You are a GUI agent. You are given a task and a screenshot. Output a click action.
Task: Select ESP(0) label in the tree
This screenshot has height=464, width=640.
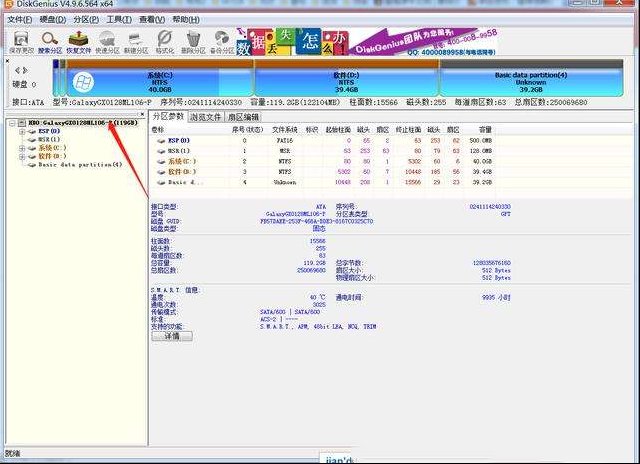[49, 131]
